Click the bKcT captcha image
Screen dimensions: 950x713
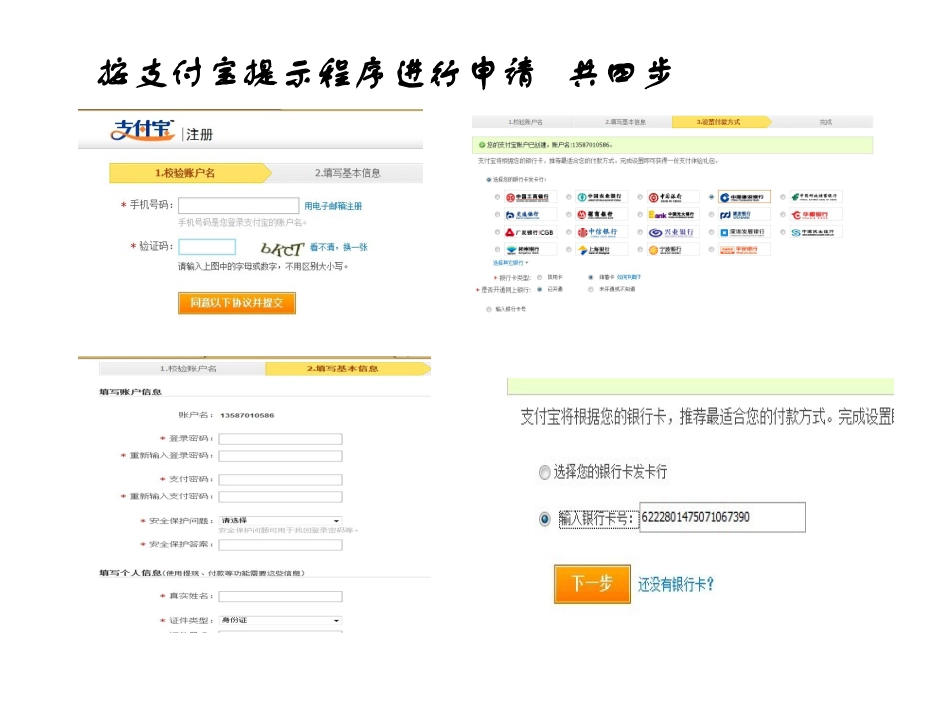click(282, 248)
